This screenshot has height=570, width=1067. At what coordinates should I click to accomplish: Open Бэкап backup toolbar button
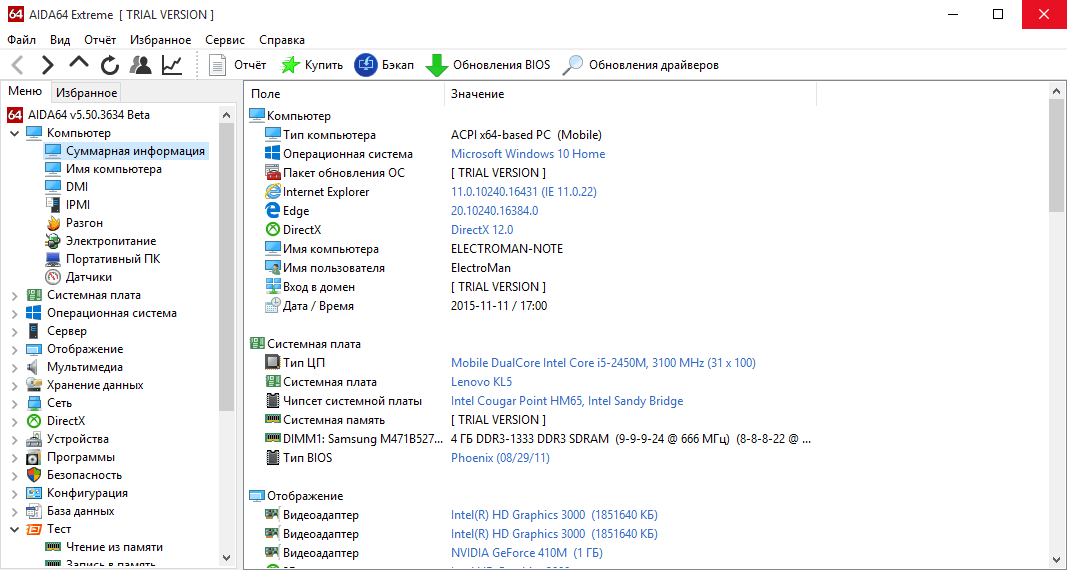pos(384,65)
